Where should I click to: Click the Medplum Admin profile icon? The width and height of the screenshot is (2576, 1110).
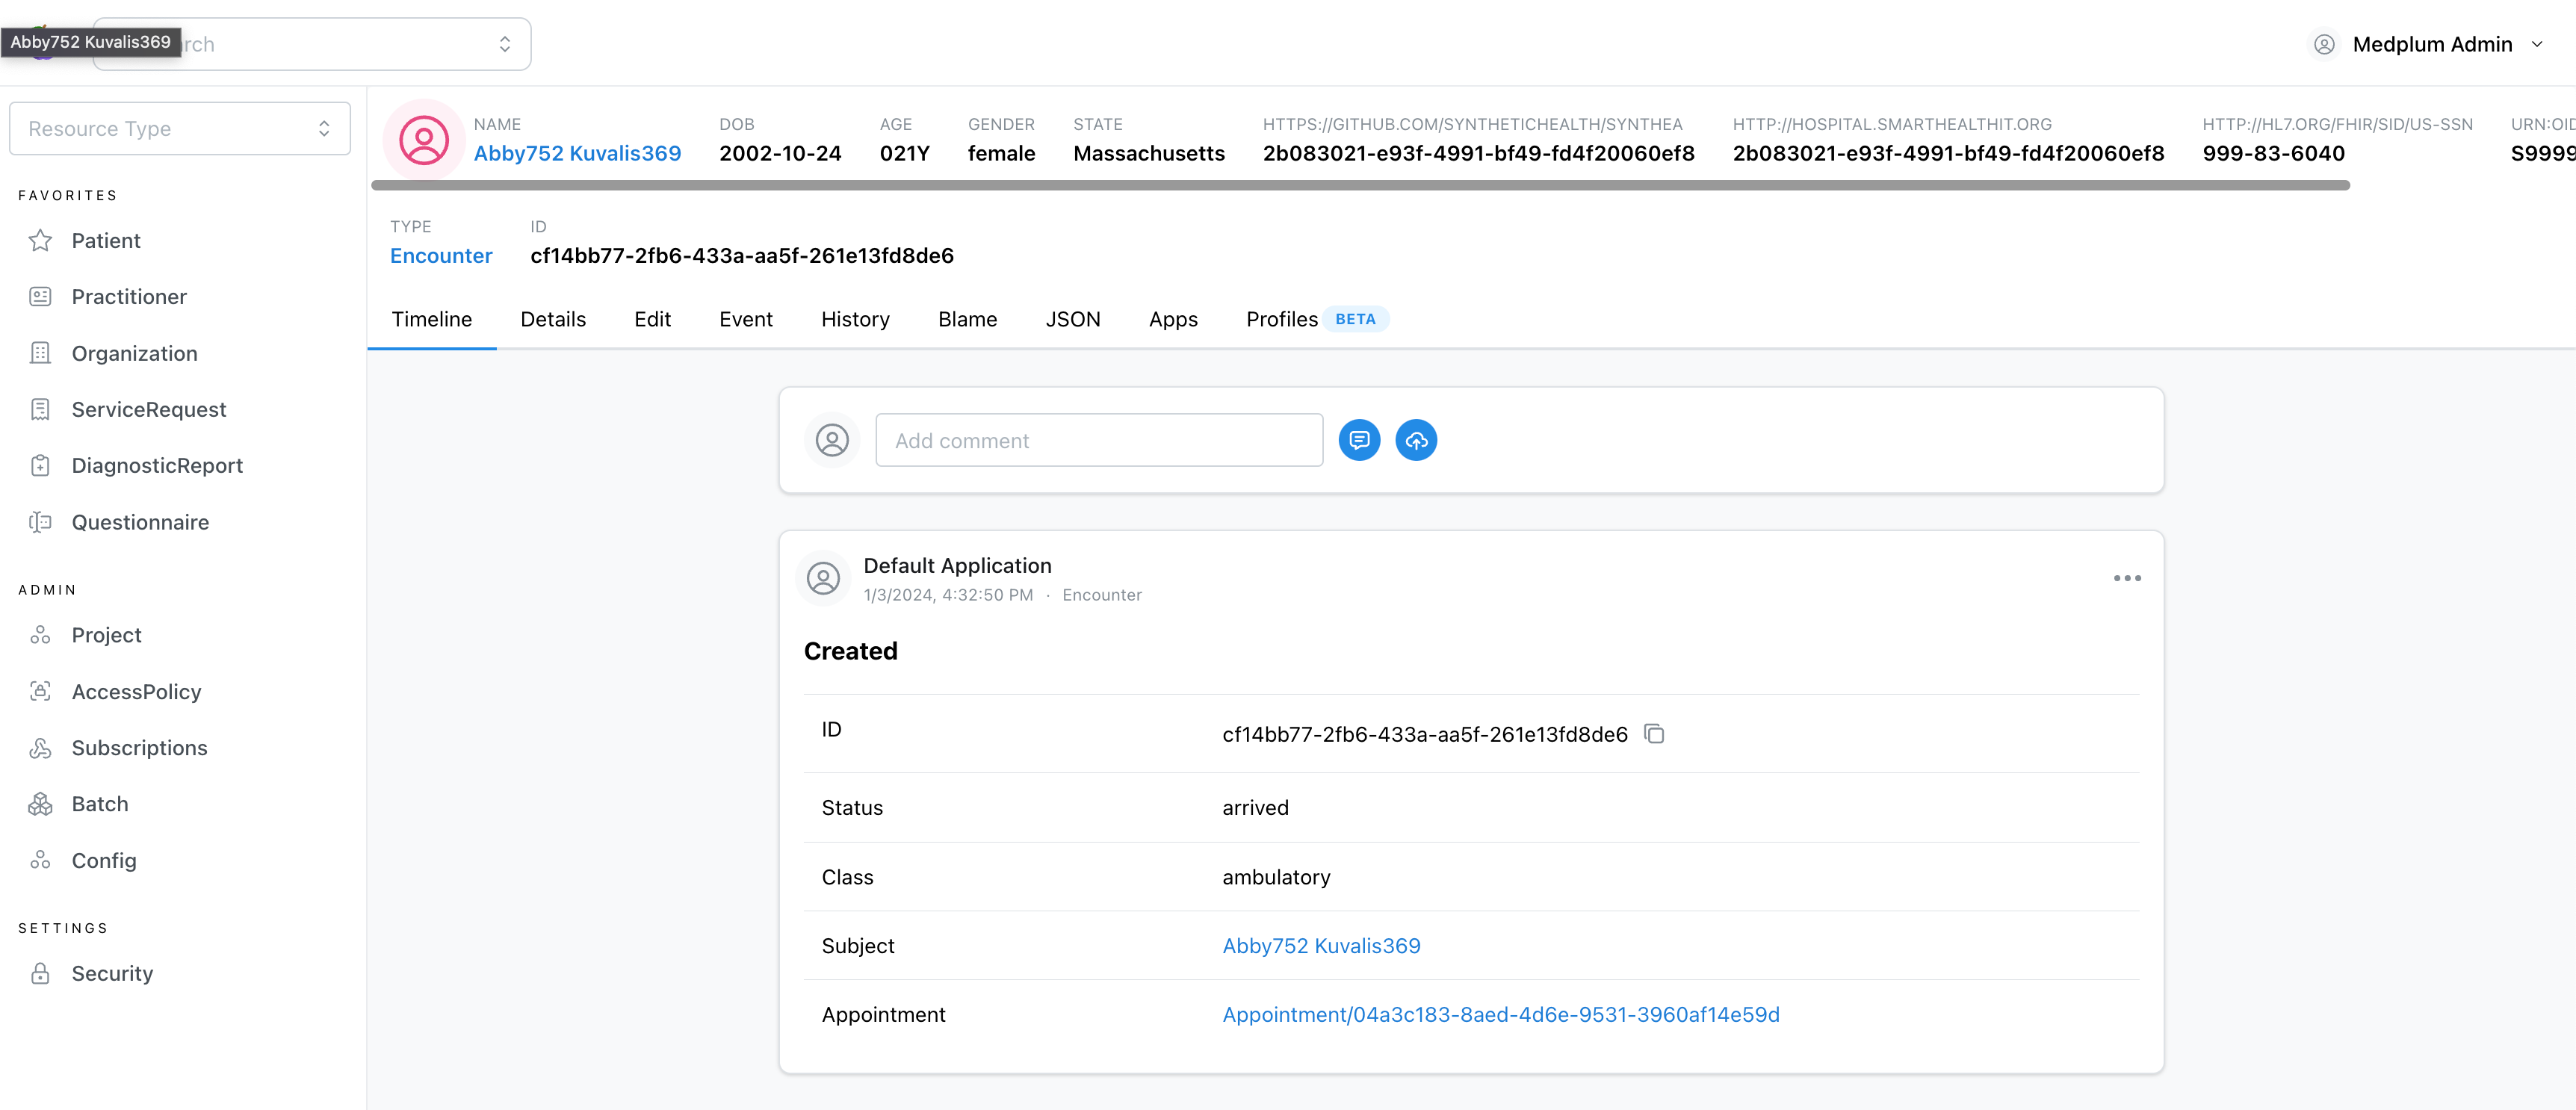[2324, 44]
